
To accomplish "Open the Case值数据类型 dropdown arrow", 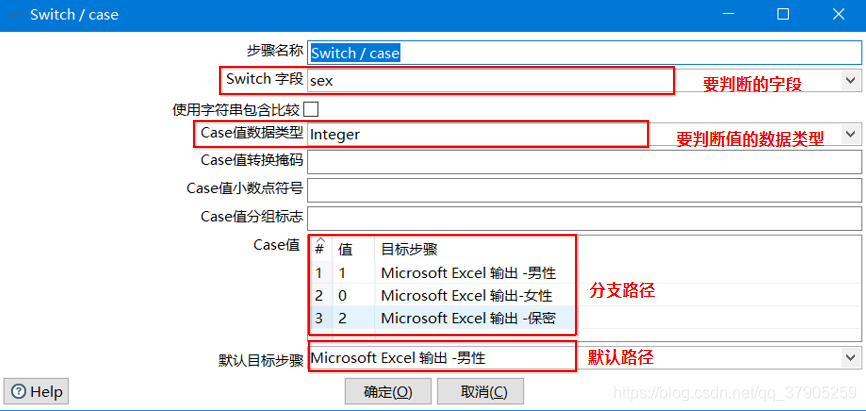I will (x=851, y=134).
